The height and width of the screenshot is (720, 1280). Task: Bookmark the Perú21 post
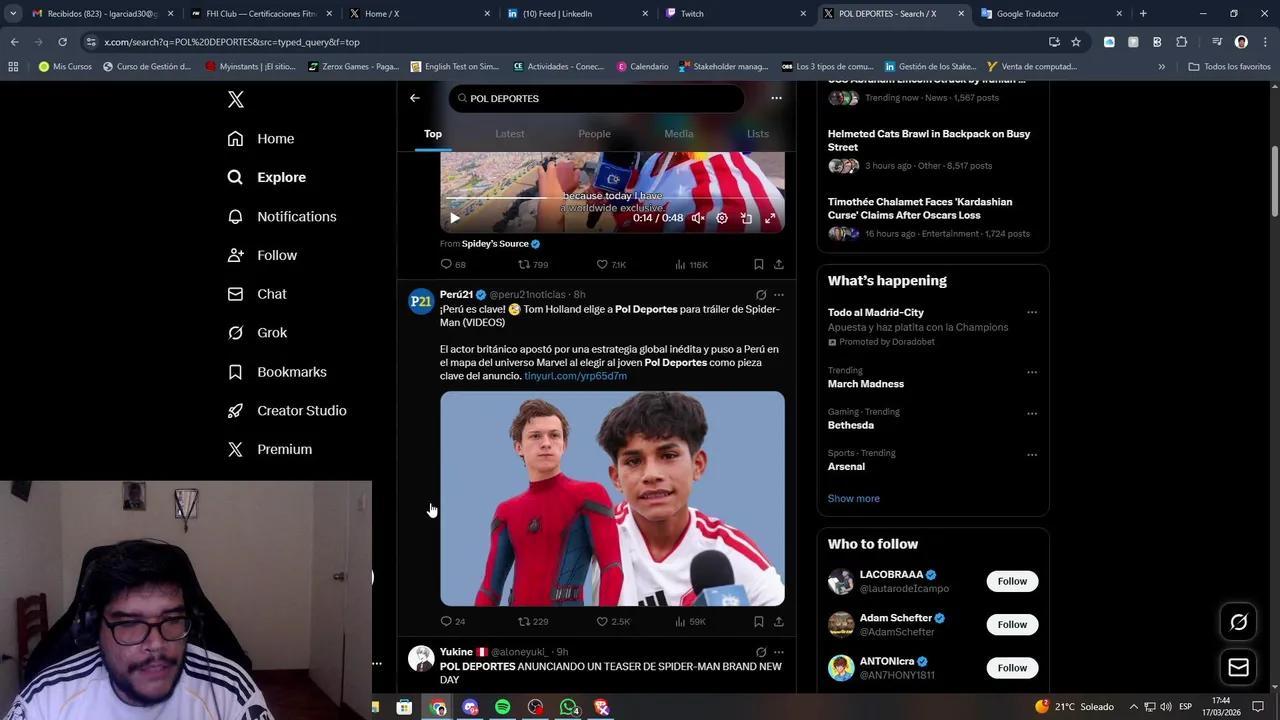click(x=759, y=622)
